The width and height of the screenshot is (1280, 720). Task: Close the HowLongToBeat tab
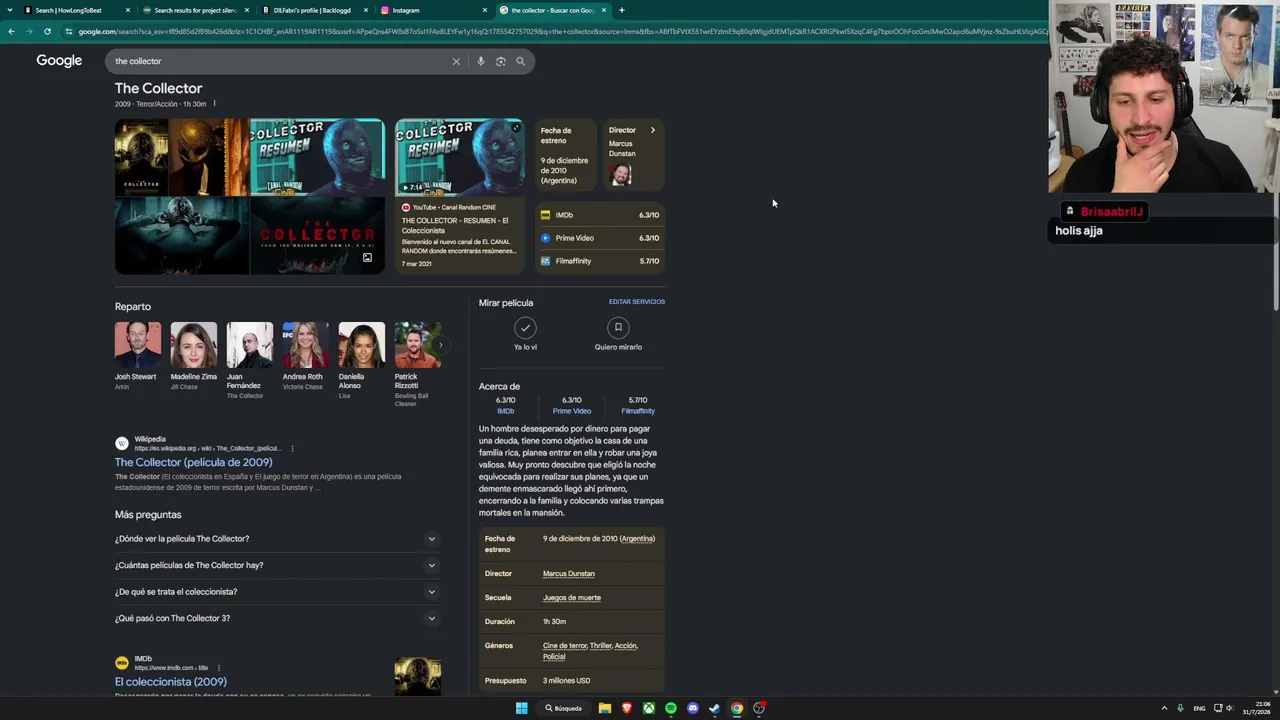tap(128, 10)
